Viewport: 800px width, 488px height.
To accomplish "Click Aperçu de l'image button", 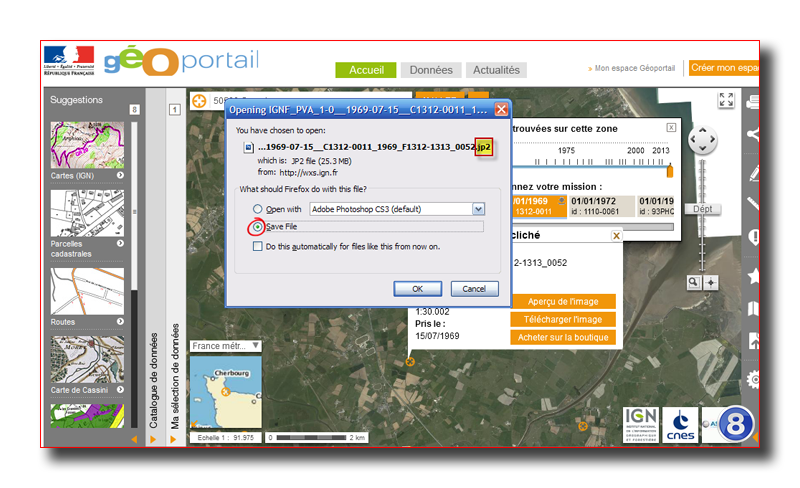I will pos(563,301).
